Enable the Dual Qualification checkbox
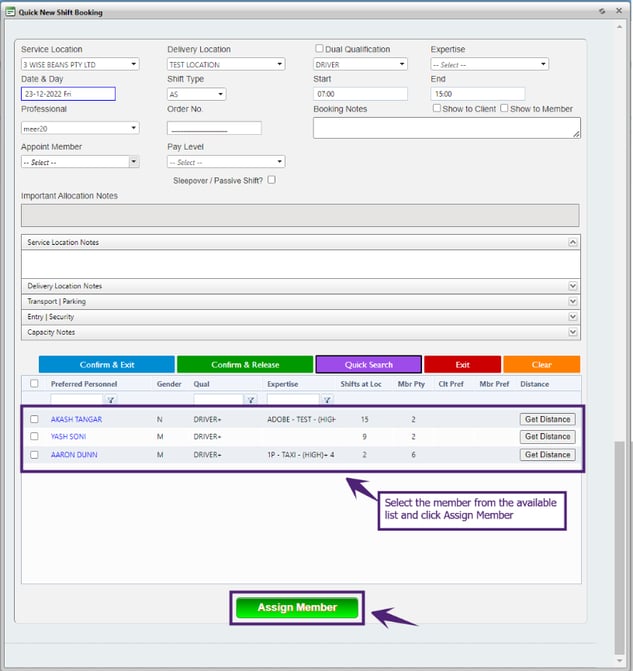 click(x=319, y=48)
